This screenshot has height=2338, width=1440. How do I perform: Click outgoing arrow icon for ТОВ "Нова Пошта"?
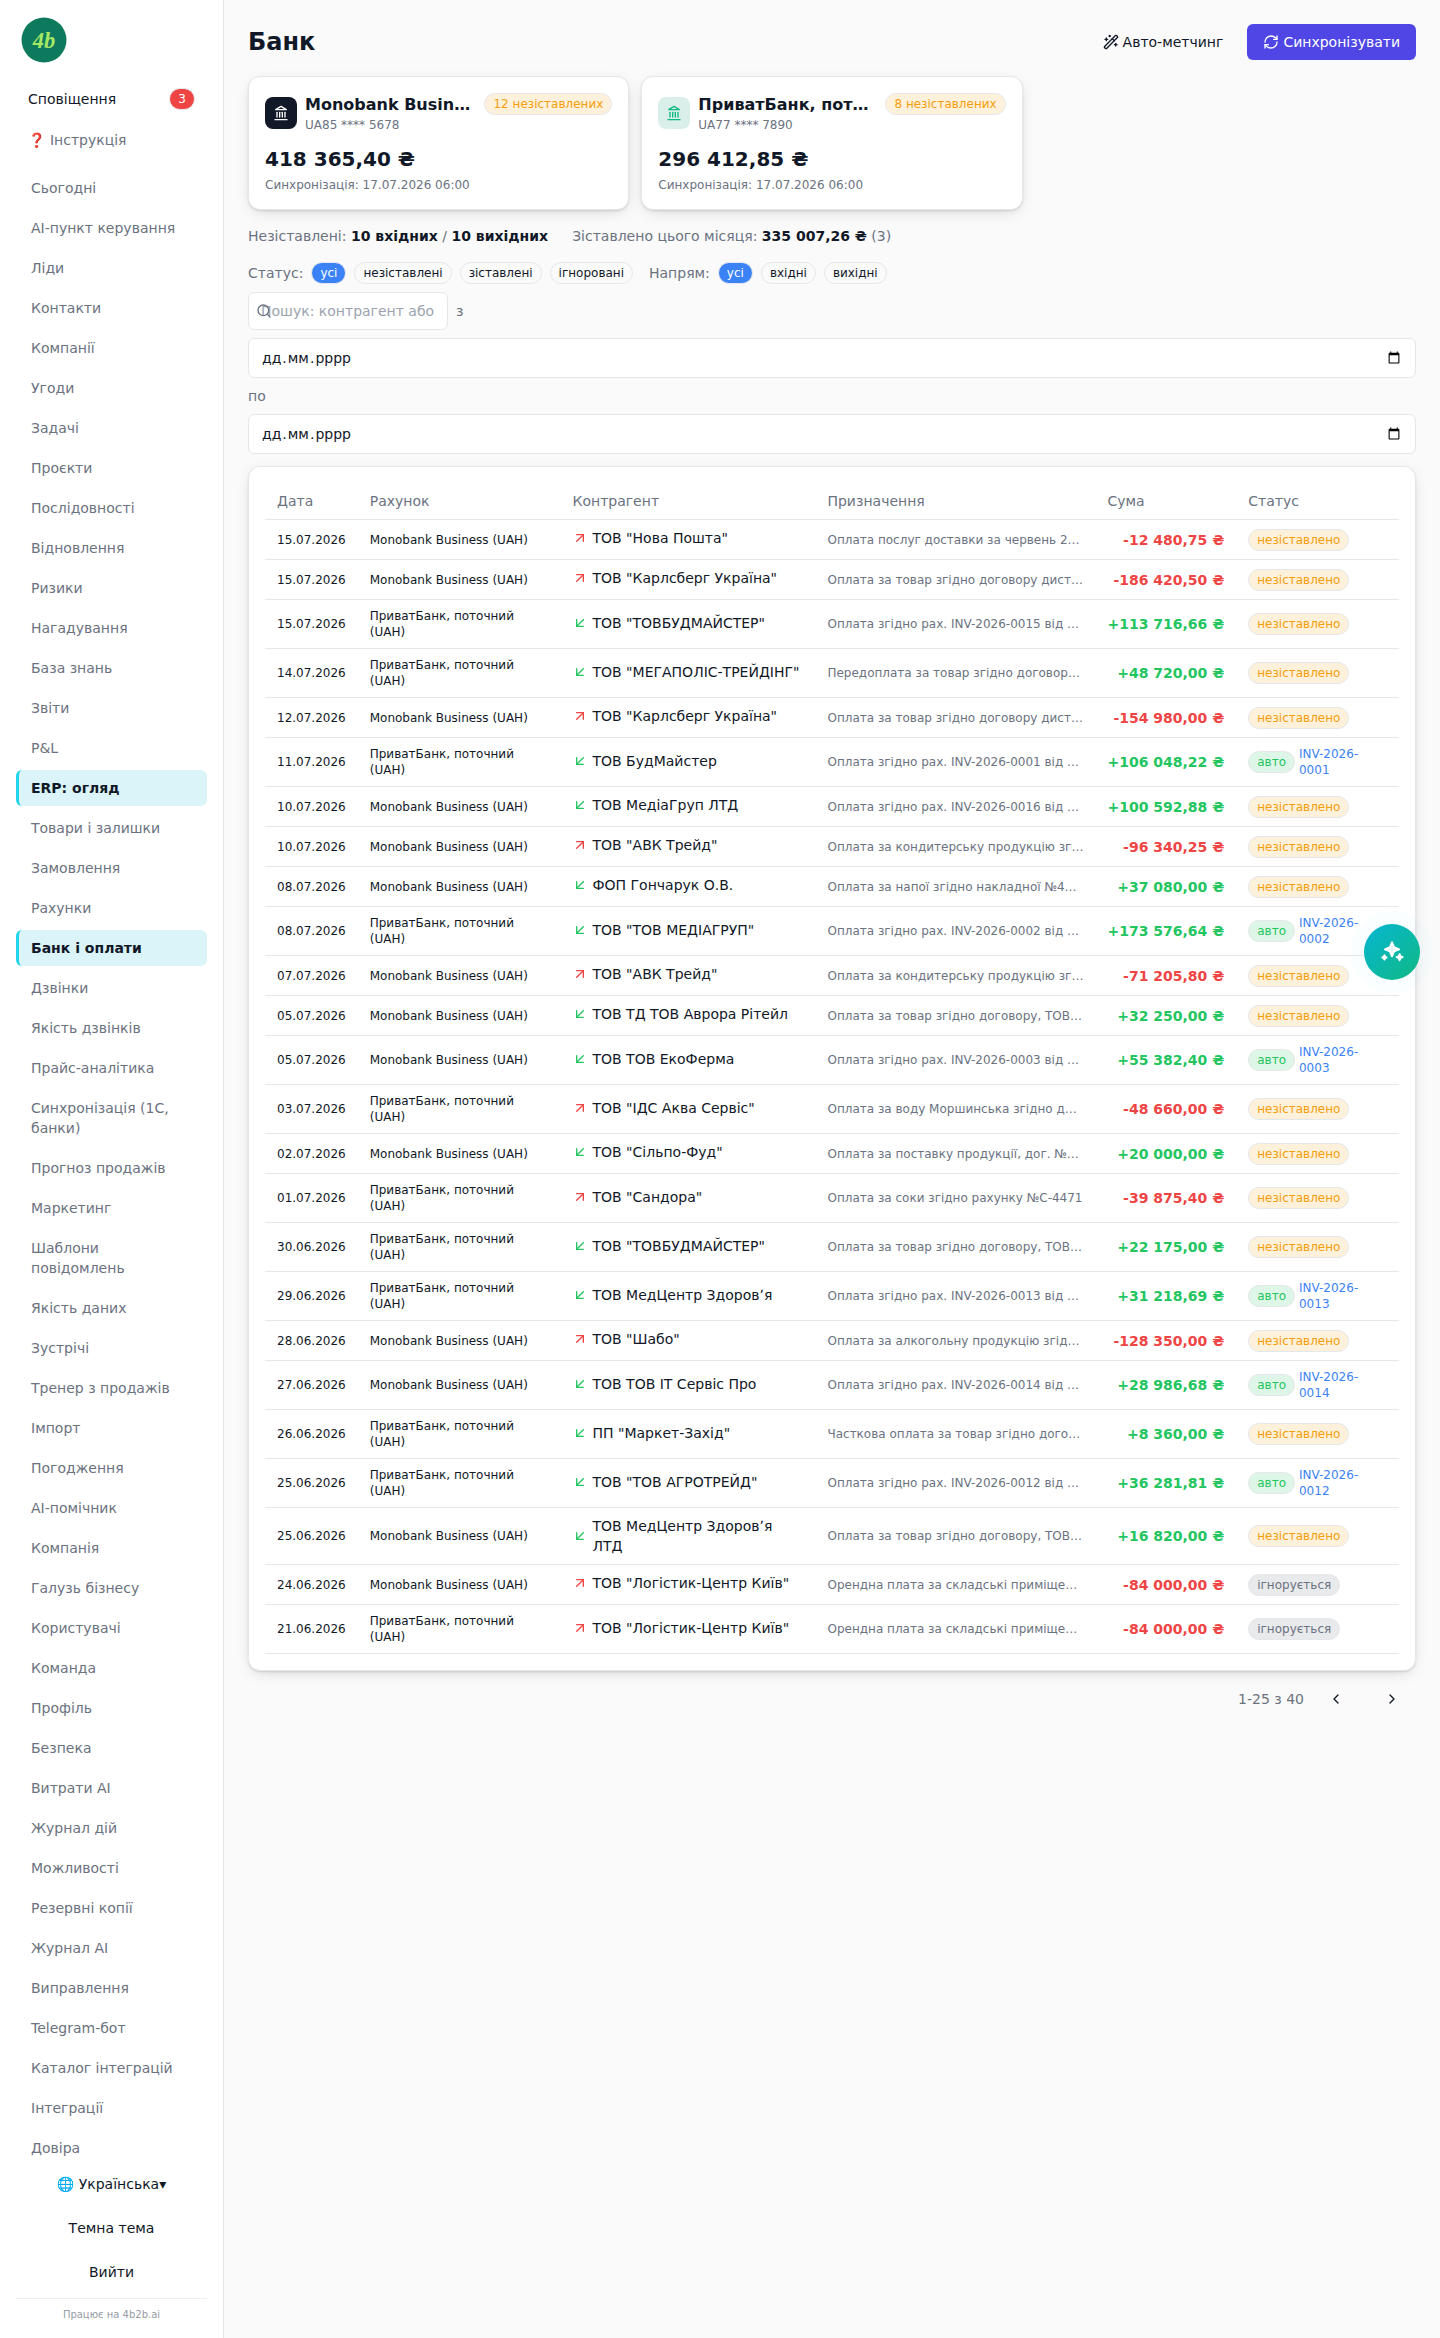pos(580,538)
